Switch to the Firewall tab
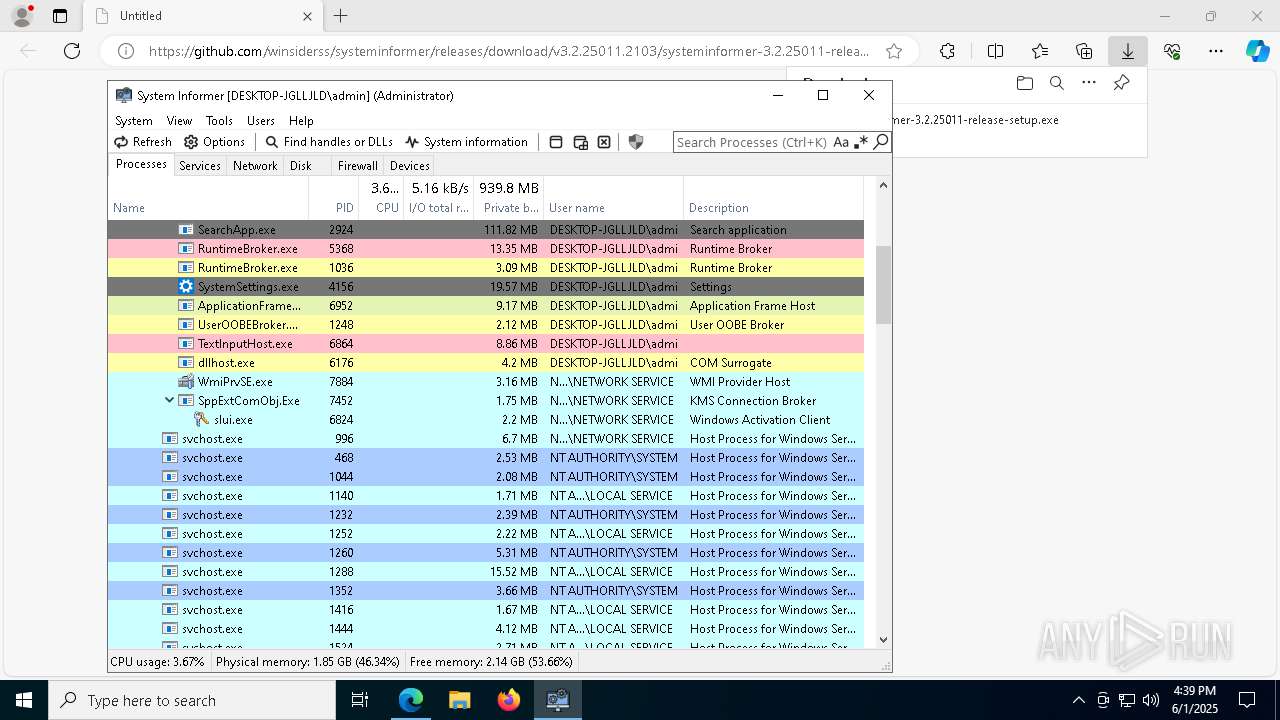The image size is (1280, 720). (357, 166)
